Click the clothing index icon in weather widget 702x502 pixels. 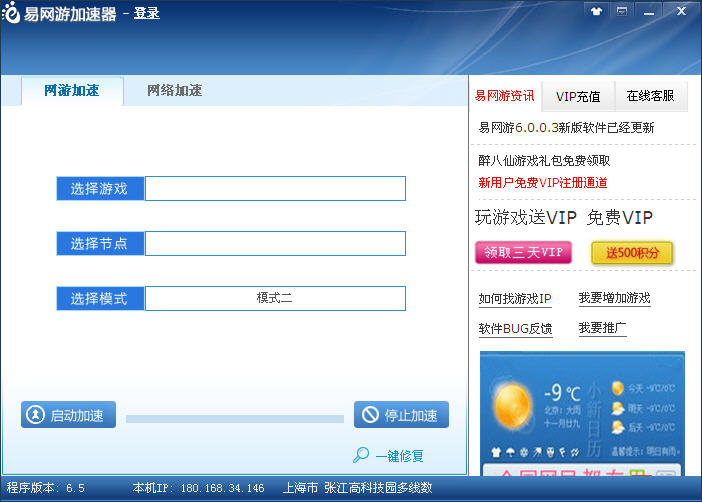(496, 452)
